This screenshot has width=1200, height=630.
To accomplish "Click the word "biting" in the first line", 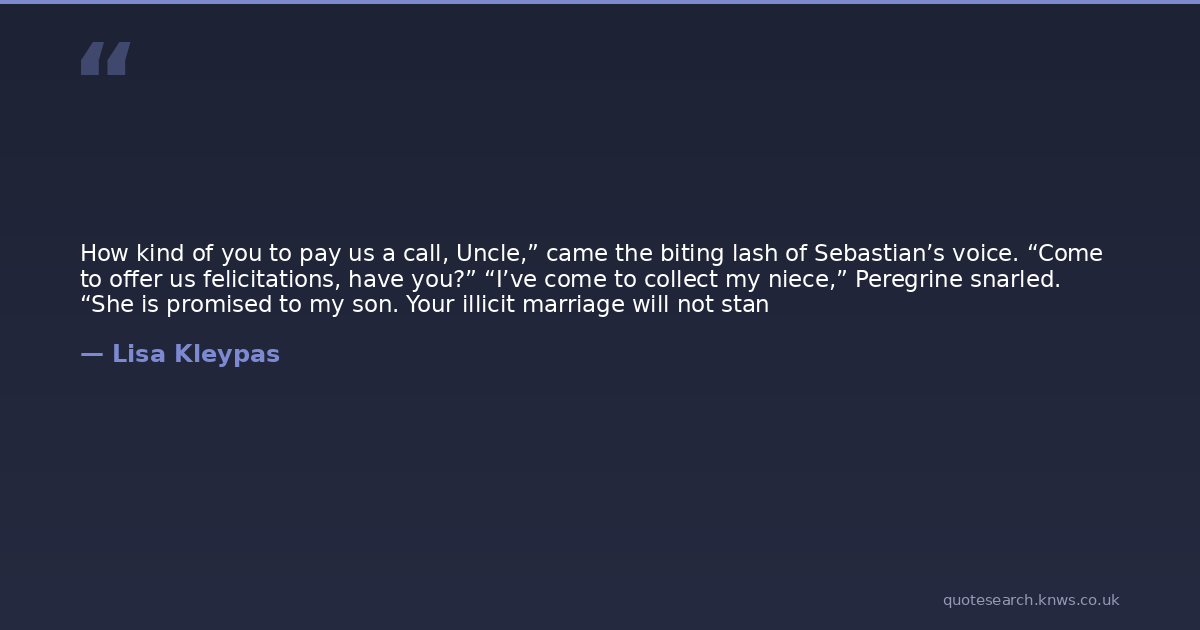I will (x=692, y=254).
